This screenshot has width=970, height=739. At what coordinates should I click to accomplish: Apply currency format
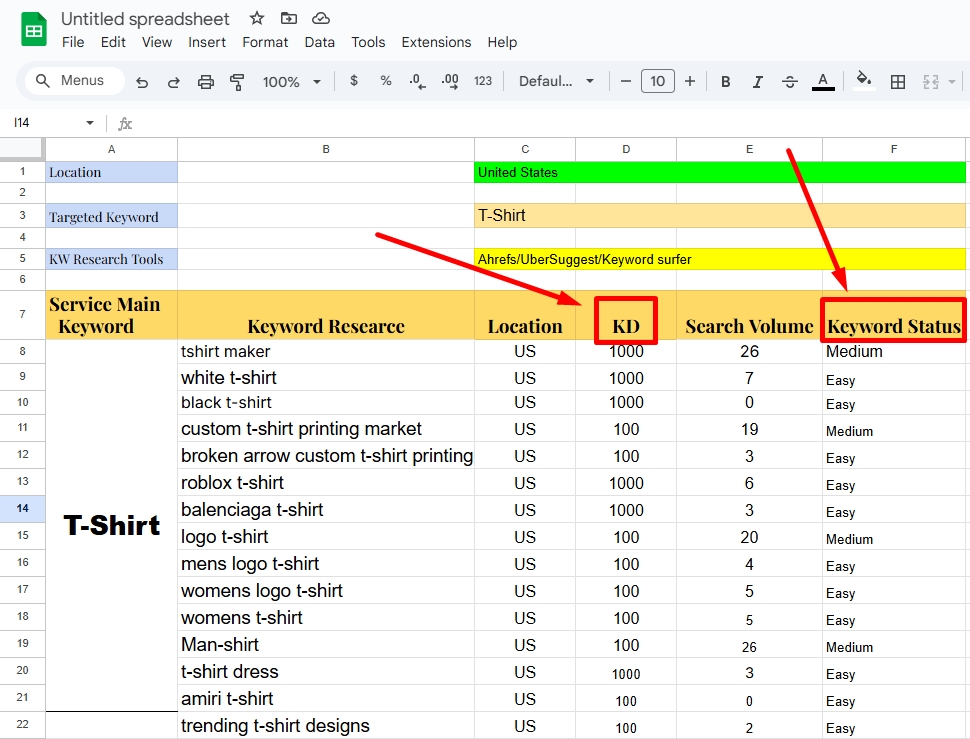click(353, 81)
